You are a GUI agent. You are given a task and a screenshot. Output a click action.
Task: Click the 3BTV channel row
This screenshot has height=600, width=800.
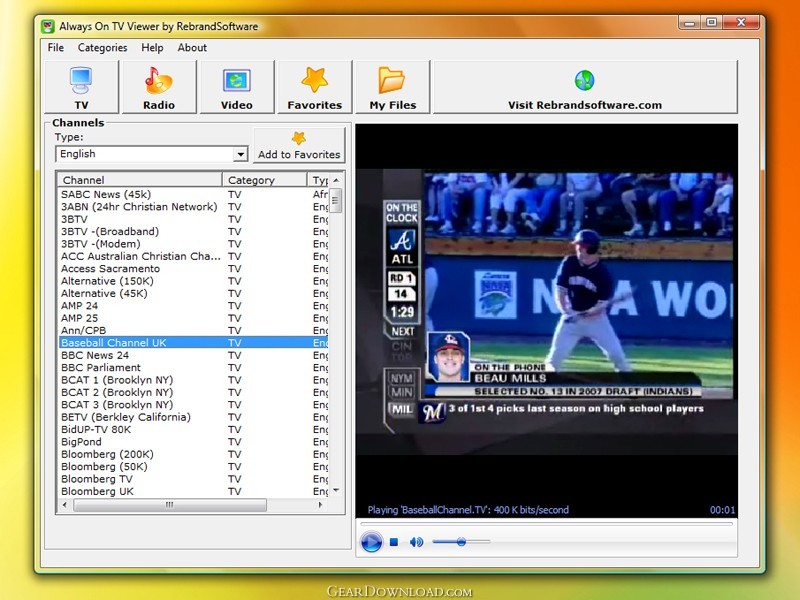coord(193,219)
